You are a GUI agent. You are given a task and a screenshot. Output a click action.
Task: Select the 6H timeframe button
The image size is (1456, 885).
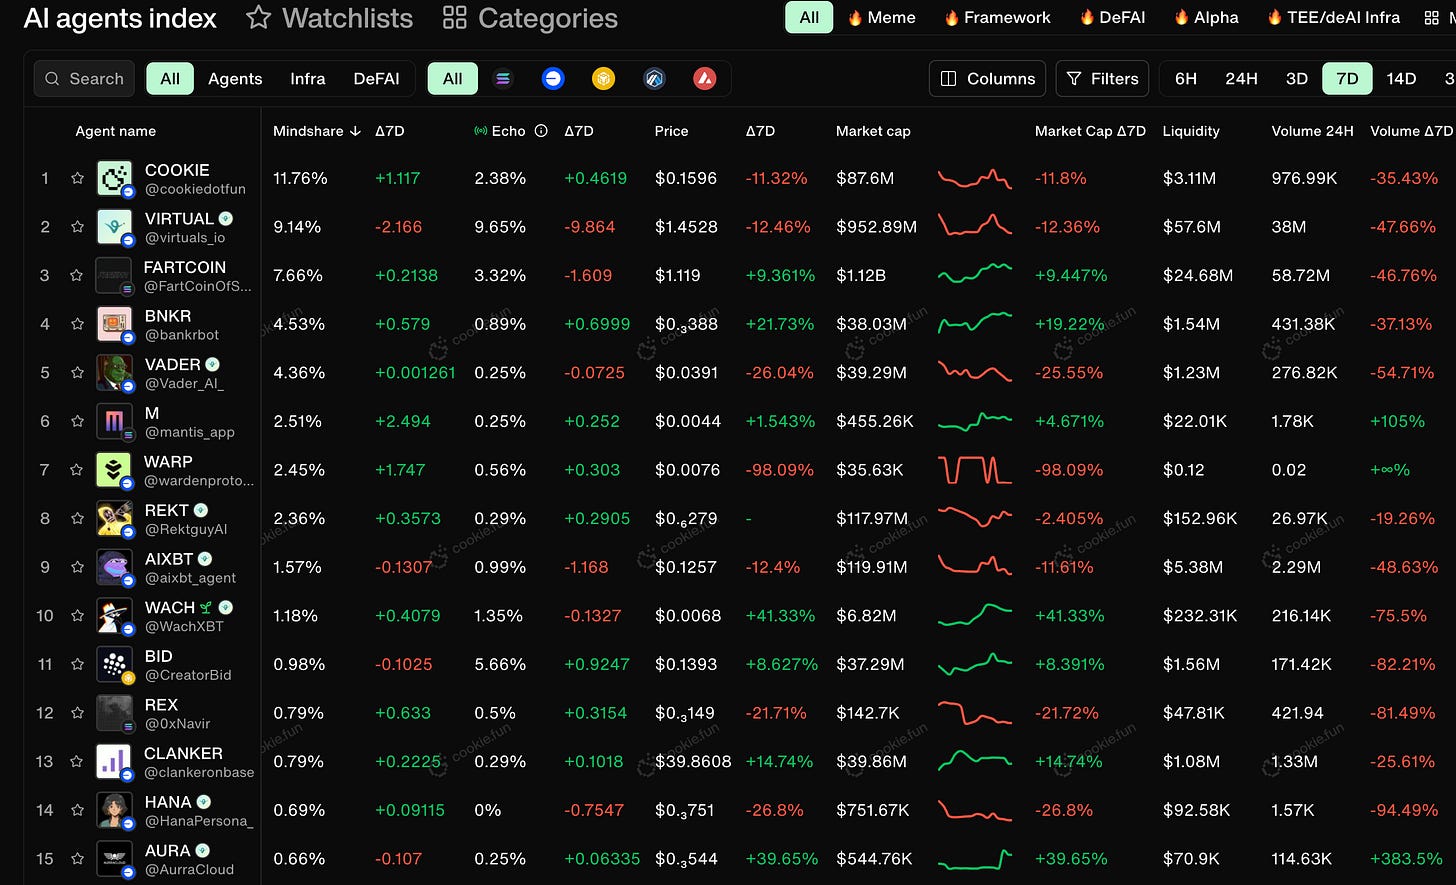tap(1186, 78)
